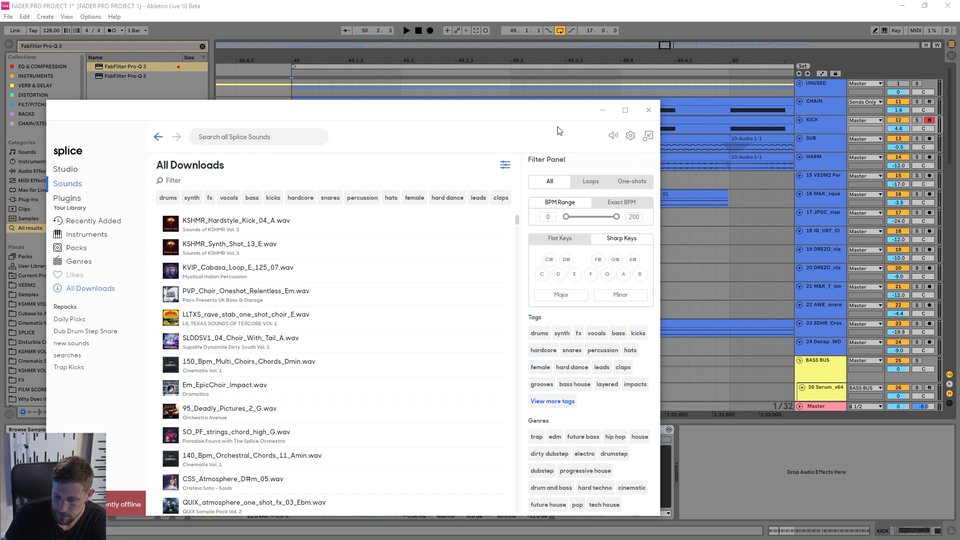Select the cinematic genre filter
The image size is (960, 540).
pos(631,488)
